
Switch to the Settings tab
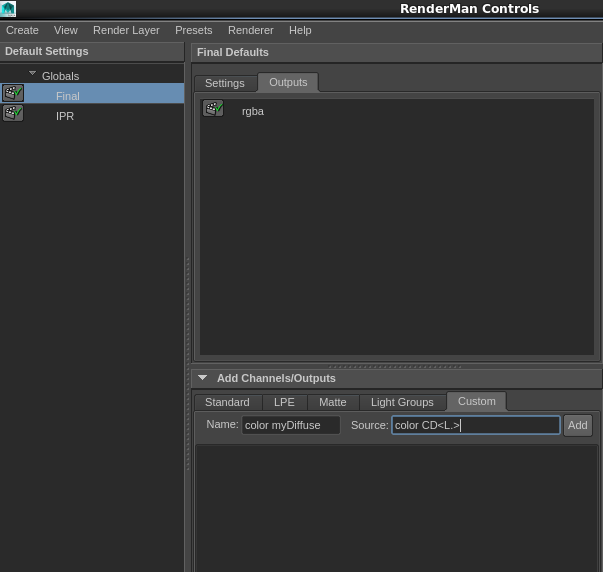(x=225, y=83)
